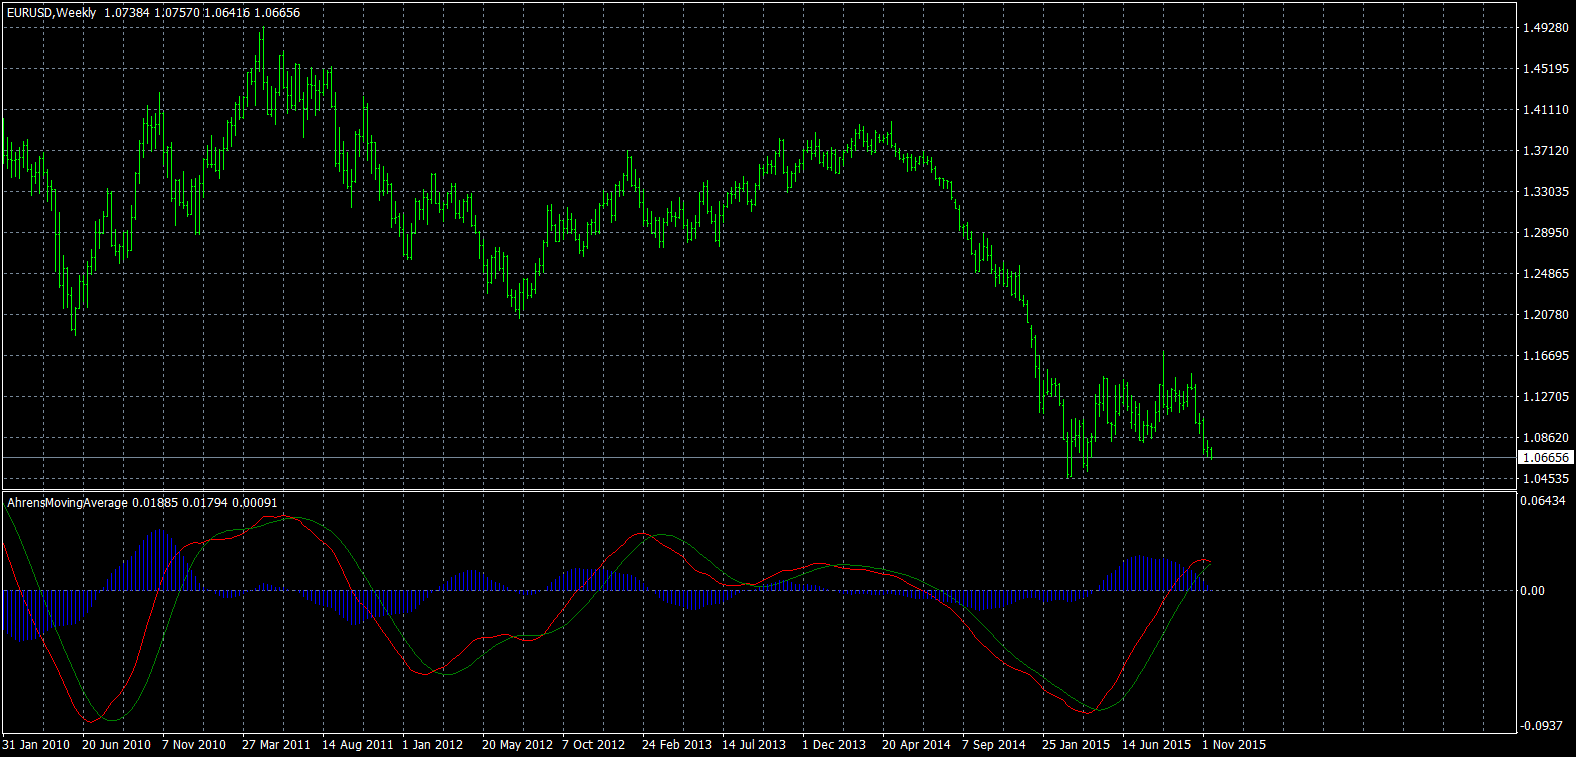Click the 14 Jun 2015 date label
This screenshot has width=1576, height=757.
[x=1156, y=745]
